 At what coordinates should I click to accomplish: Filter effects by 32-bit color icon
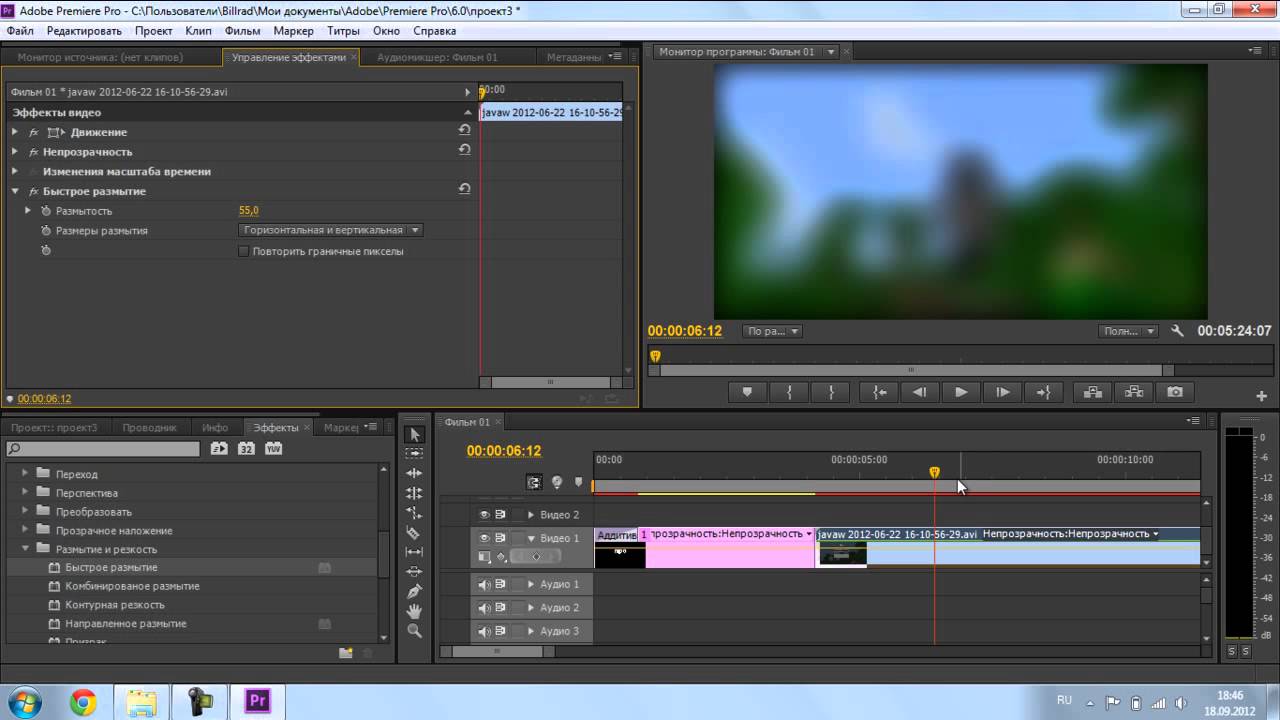pos(246,449)
